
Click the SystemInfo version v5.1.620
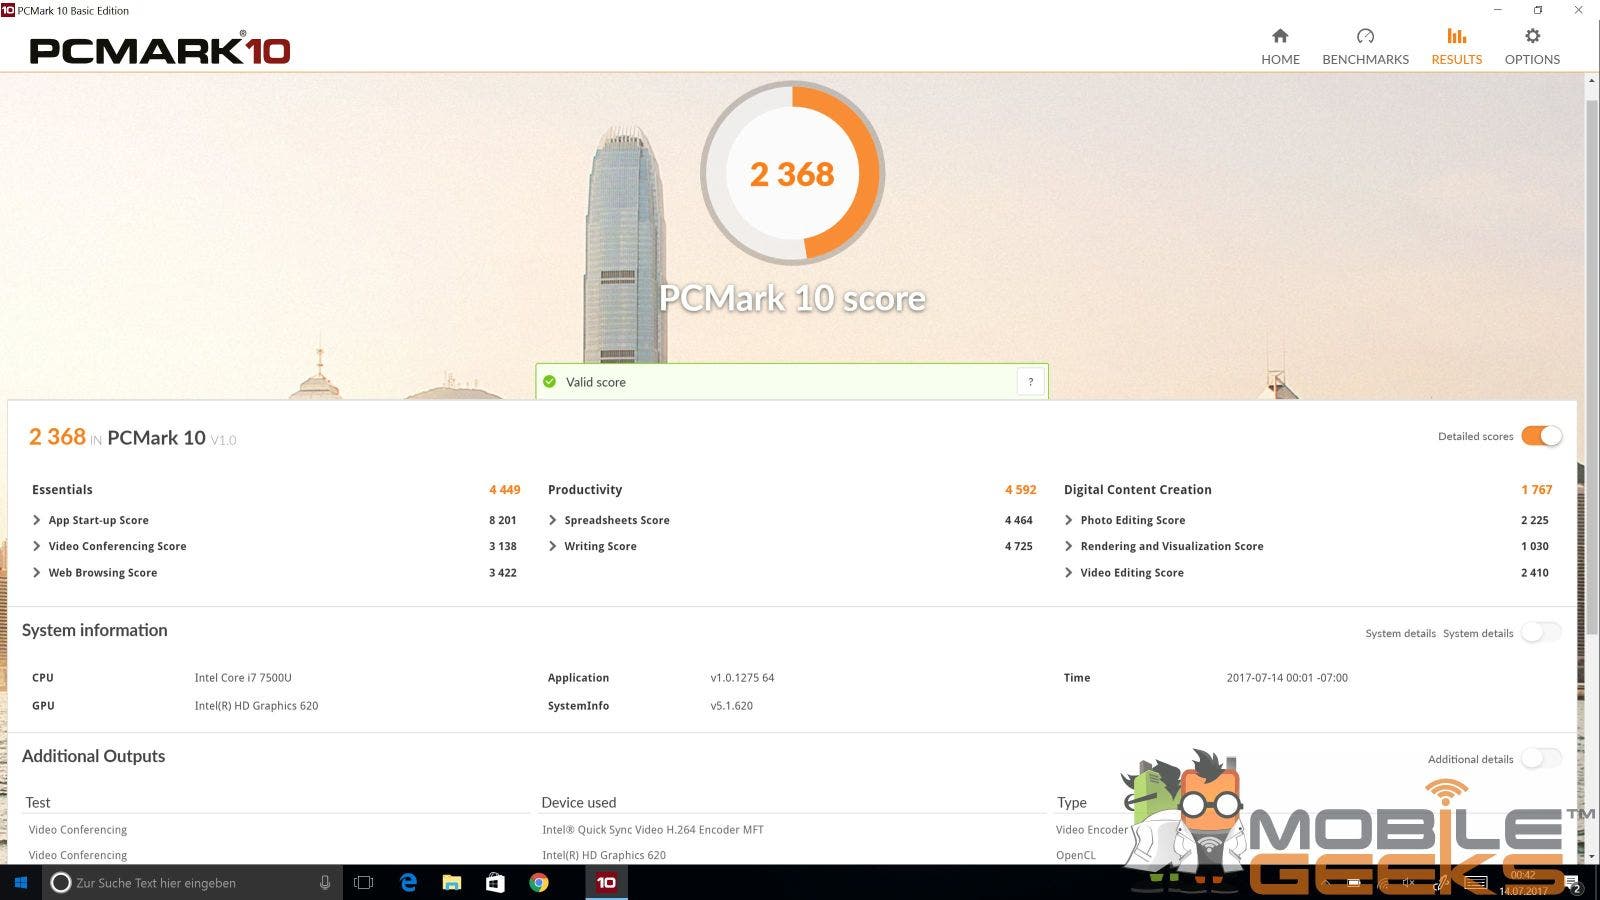point(732,706)
